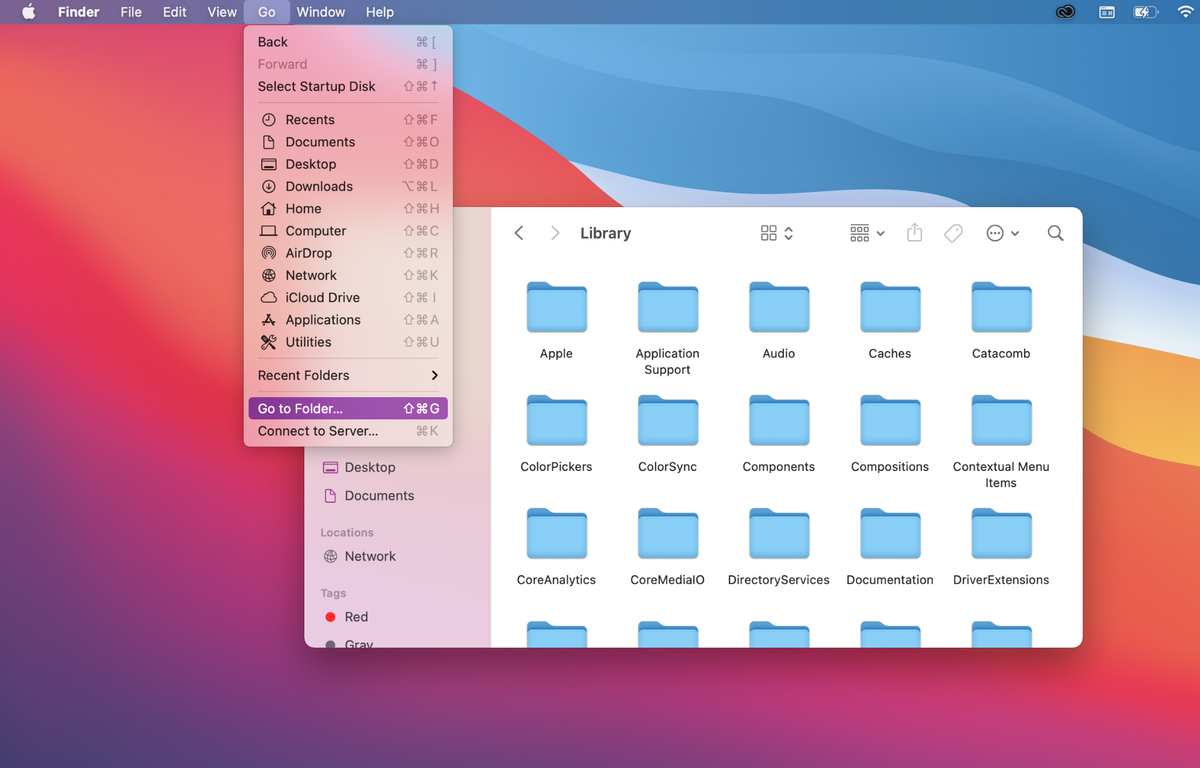Click the Wi-Fi status icon
Viewport: 1200px width, 768px height.
[x=1184, y=12]
